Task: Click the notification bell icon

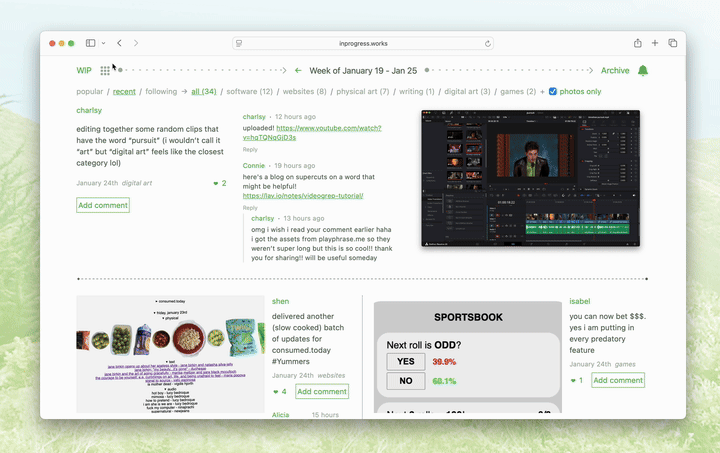Action: pyautogui.click(x=643, y=71)
